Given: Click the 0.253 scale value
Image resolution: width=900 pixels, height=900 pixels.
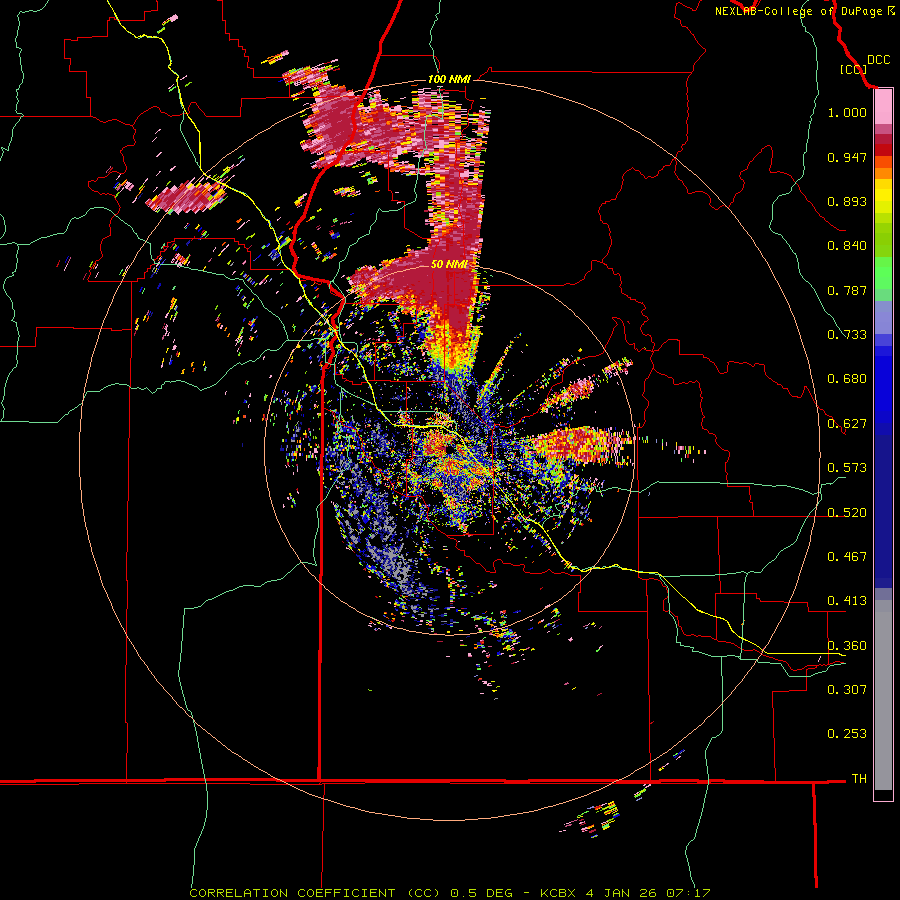Looking at the screenshot, I should (x=847, y=734).
